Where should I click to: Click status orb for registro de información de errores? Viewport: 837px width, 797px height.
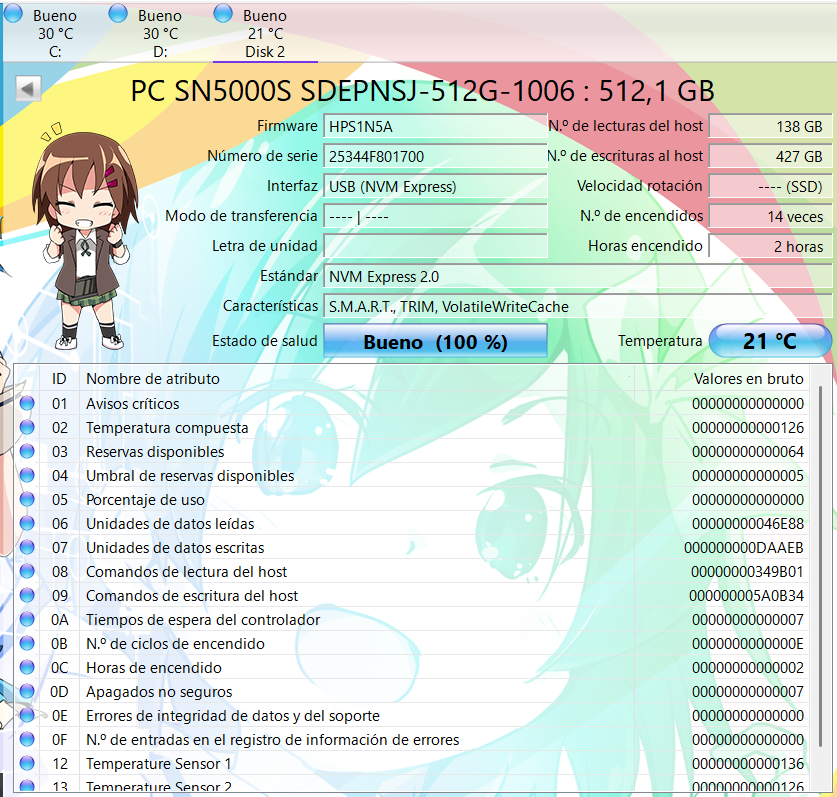(x=27, y=739)
